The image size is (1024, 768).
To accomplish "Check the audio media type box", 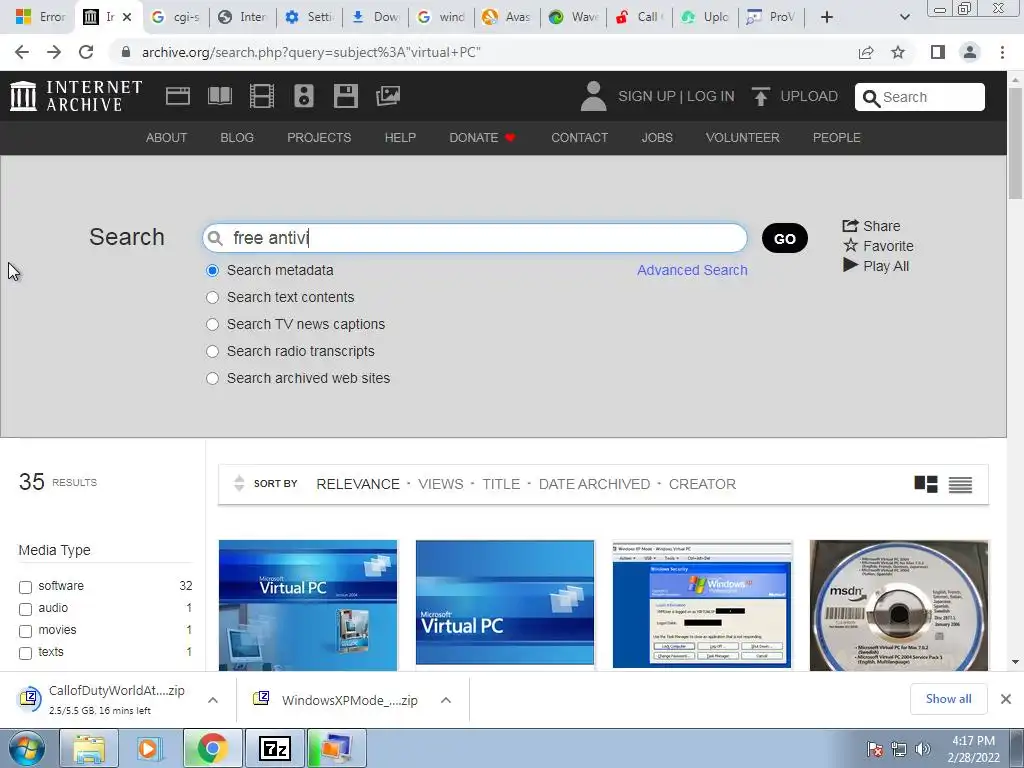I will (x=25, y=609).
